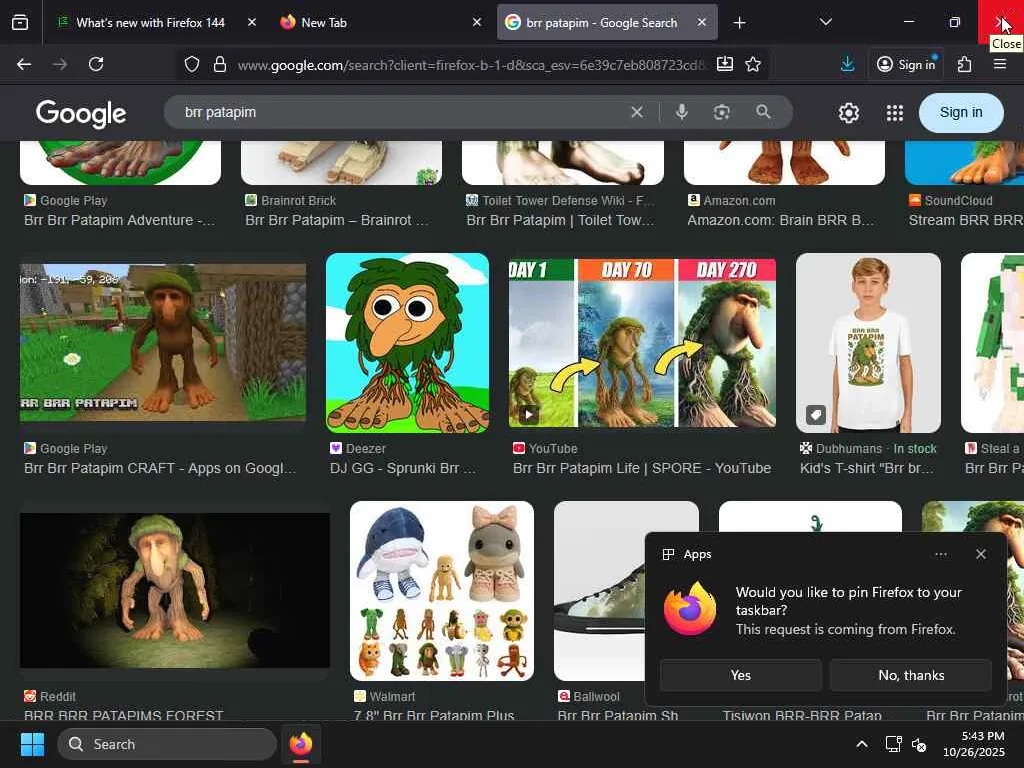The image size is (1024, 768).
Task: Click the address bar URL
Action: coord(472,65)
